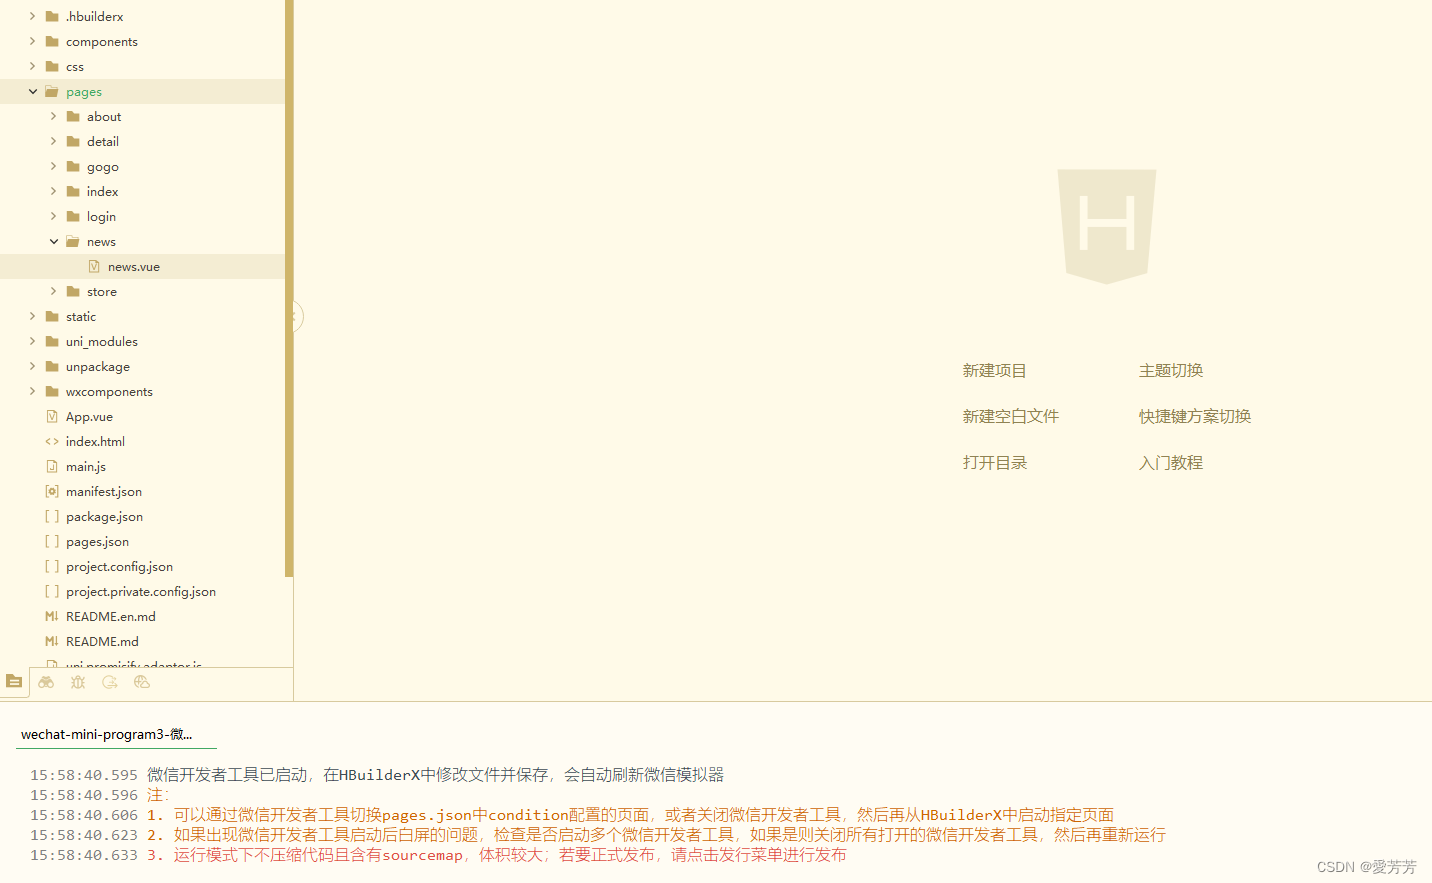Select the about folder label
Viewport: 1432px width, 883px height.
tap(104, 116)
